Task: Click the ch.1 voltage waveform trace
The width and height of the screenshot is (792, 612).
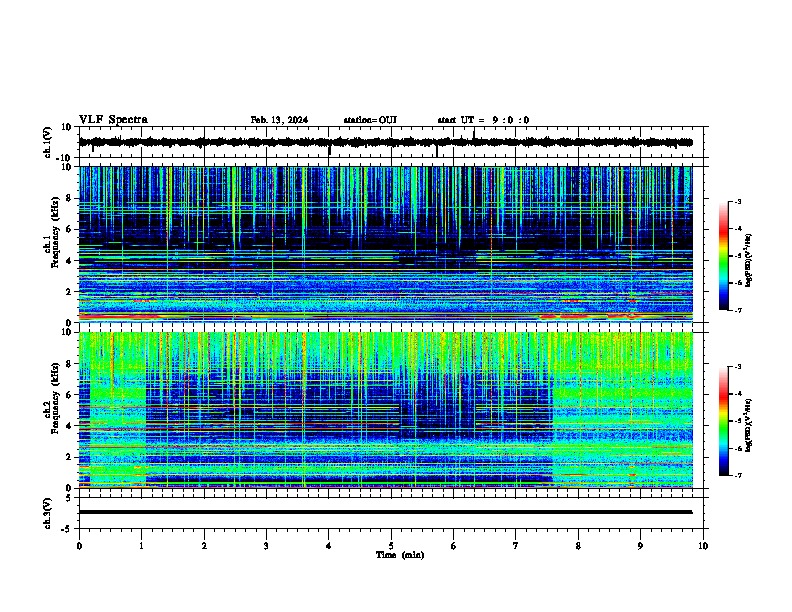Action: click(385, 142)
